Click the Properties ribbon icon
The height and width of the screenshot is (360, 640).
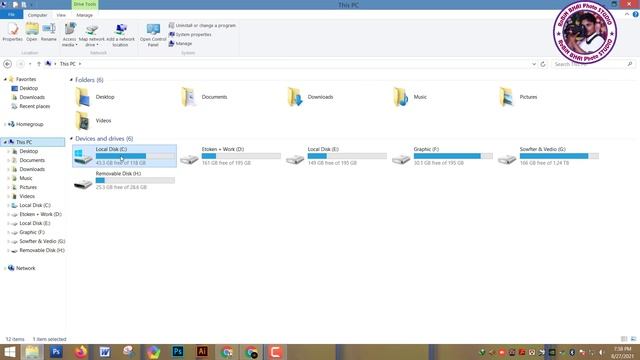pyautogui.click(x=12, y=29)
